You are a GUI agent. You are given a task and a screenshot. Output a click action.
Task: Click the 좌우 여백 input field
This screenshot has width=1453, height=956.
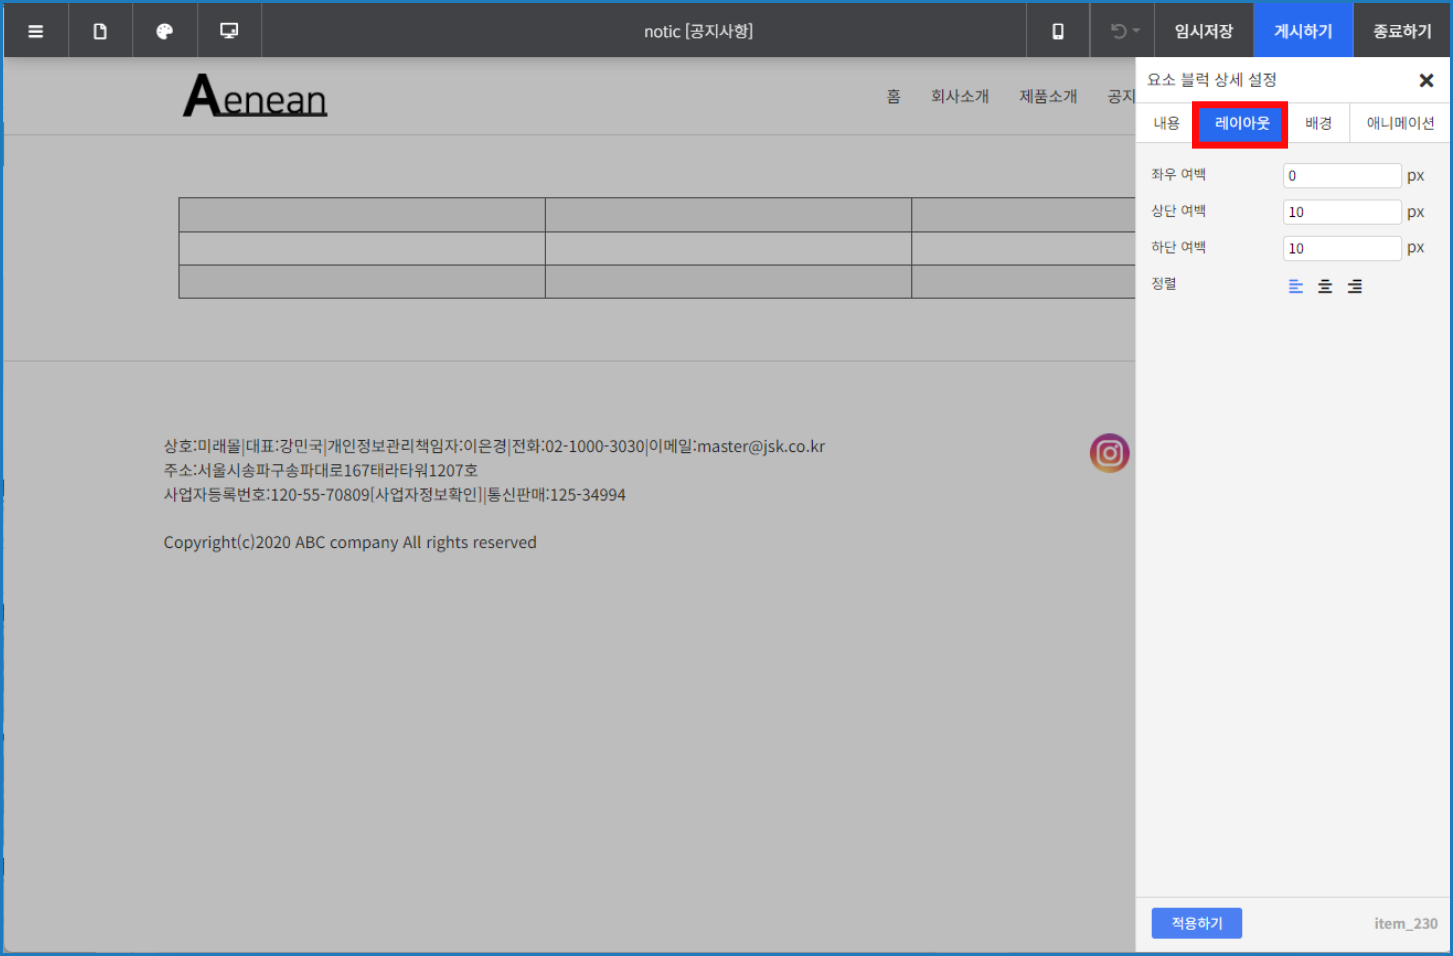click(x=1342, y=176)
